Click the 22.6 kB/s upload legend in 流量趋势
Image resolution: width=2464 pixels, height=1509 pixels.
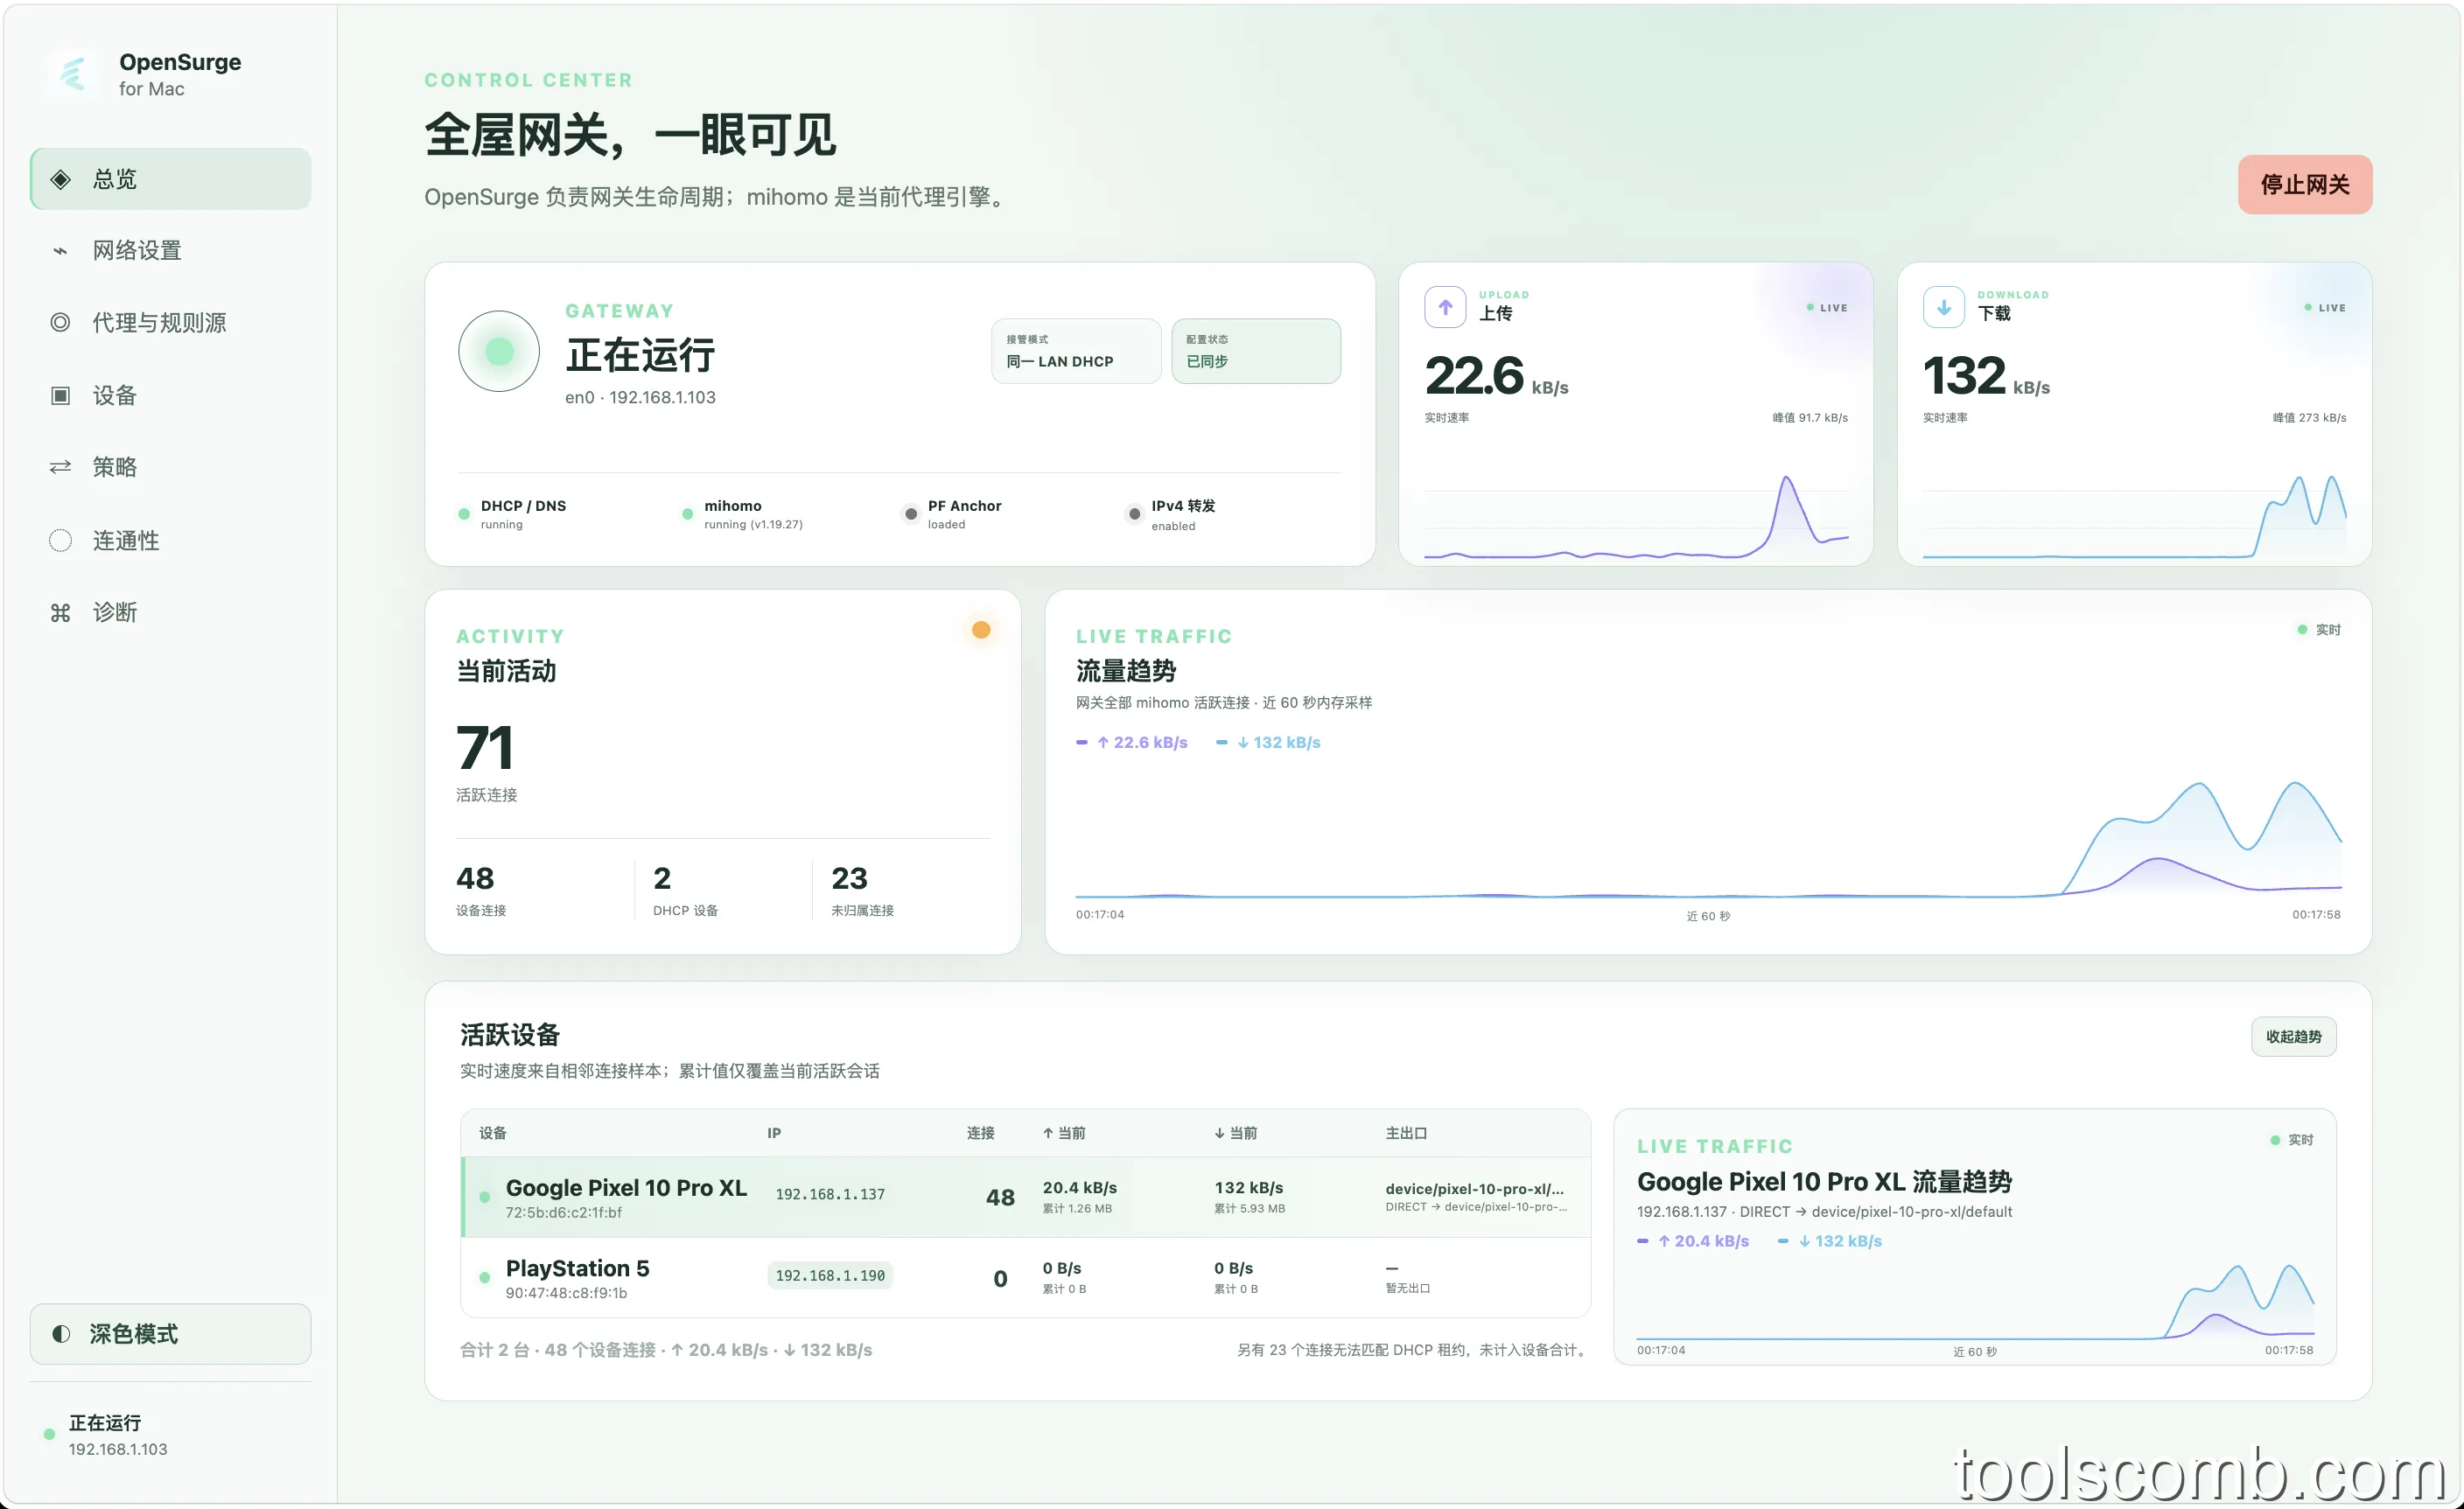coord(1132,742)
